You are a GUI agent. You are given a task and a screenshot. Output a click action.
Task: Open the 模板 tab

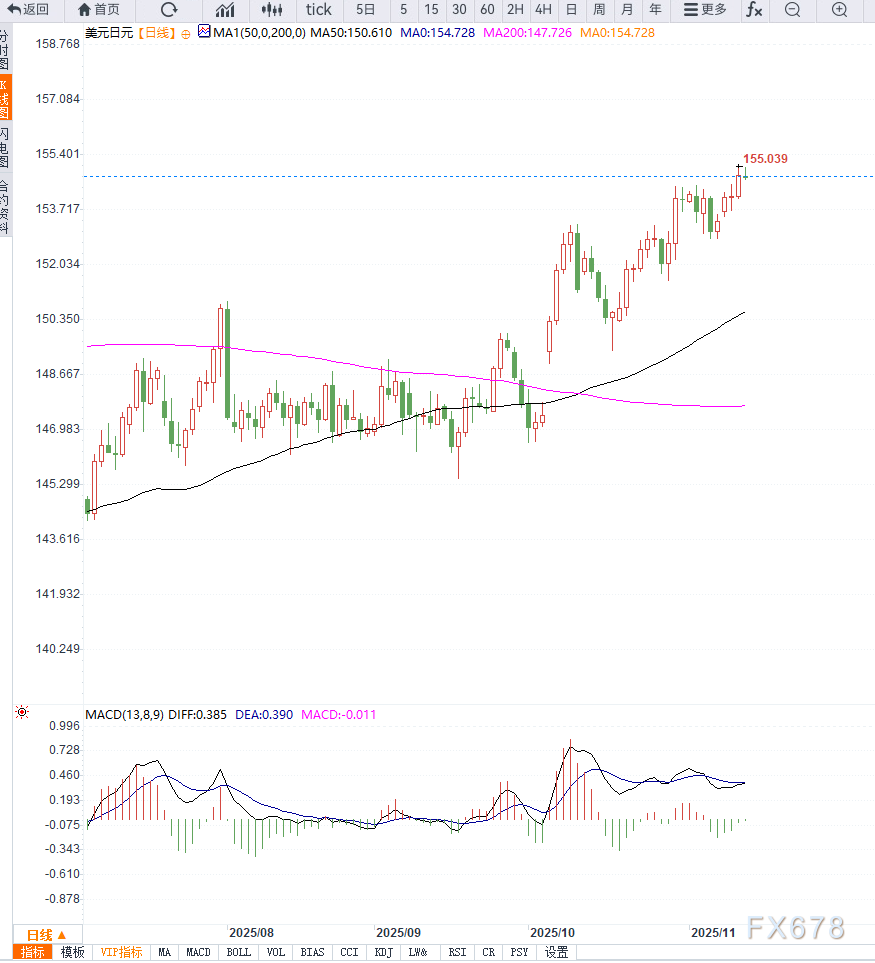click(x=72, y=953)
